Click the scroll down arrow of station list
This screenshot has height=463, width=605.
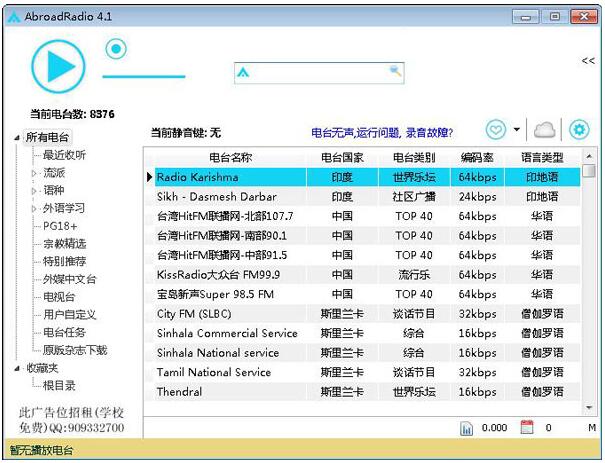point(589,407)
